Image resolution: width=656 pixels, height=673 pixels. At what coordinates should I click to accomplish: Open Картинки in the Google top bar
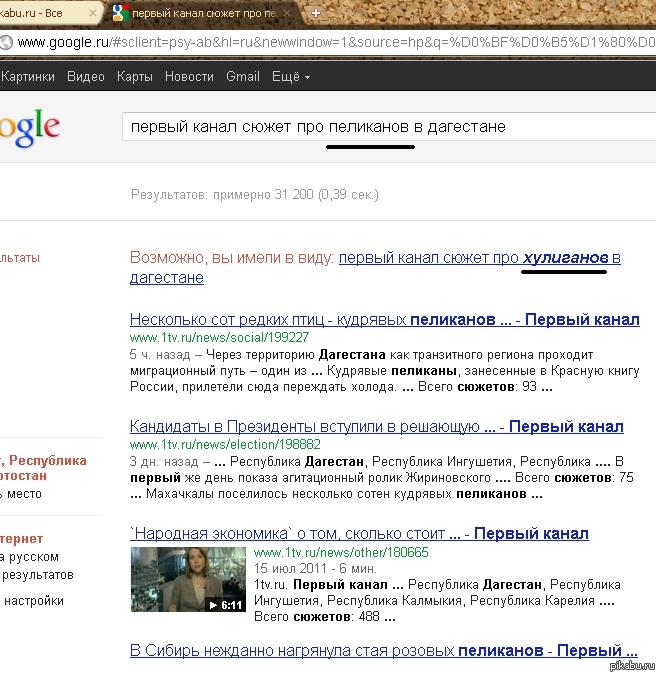(x=28, y=76)
